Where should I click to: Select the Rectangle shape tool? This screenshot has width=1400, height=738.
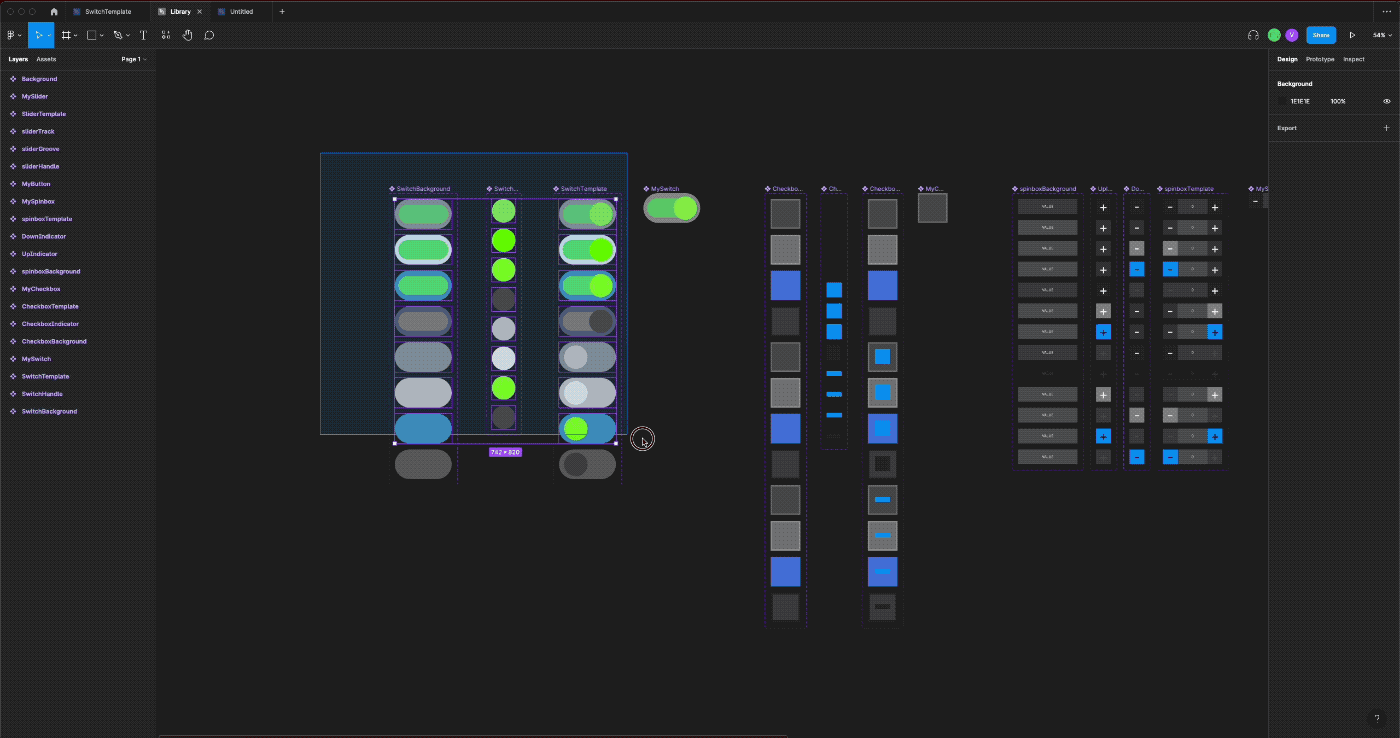point(91,35)
